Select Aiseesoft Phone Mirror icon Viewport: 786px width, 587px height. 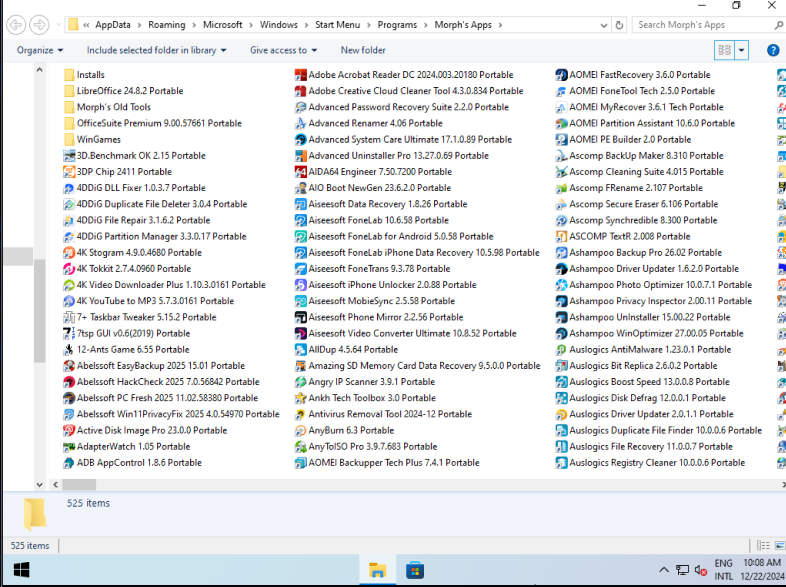[x=301, y=317]
